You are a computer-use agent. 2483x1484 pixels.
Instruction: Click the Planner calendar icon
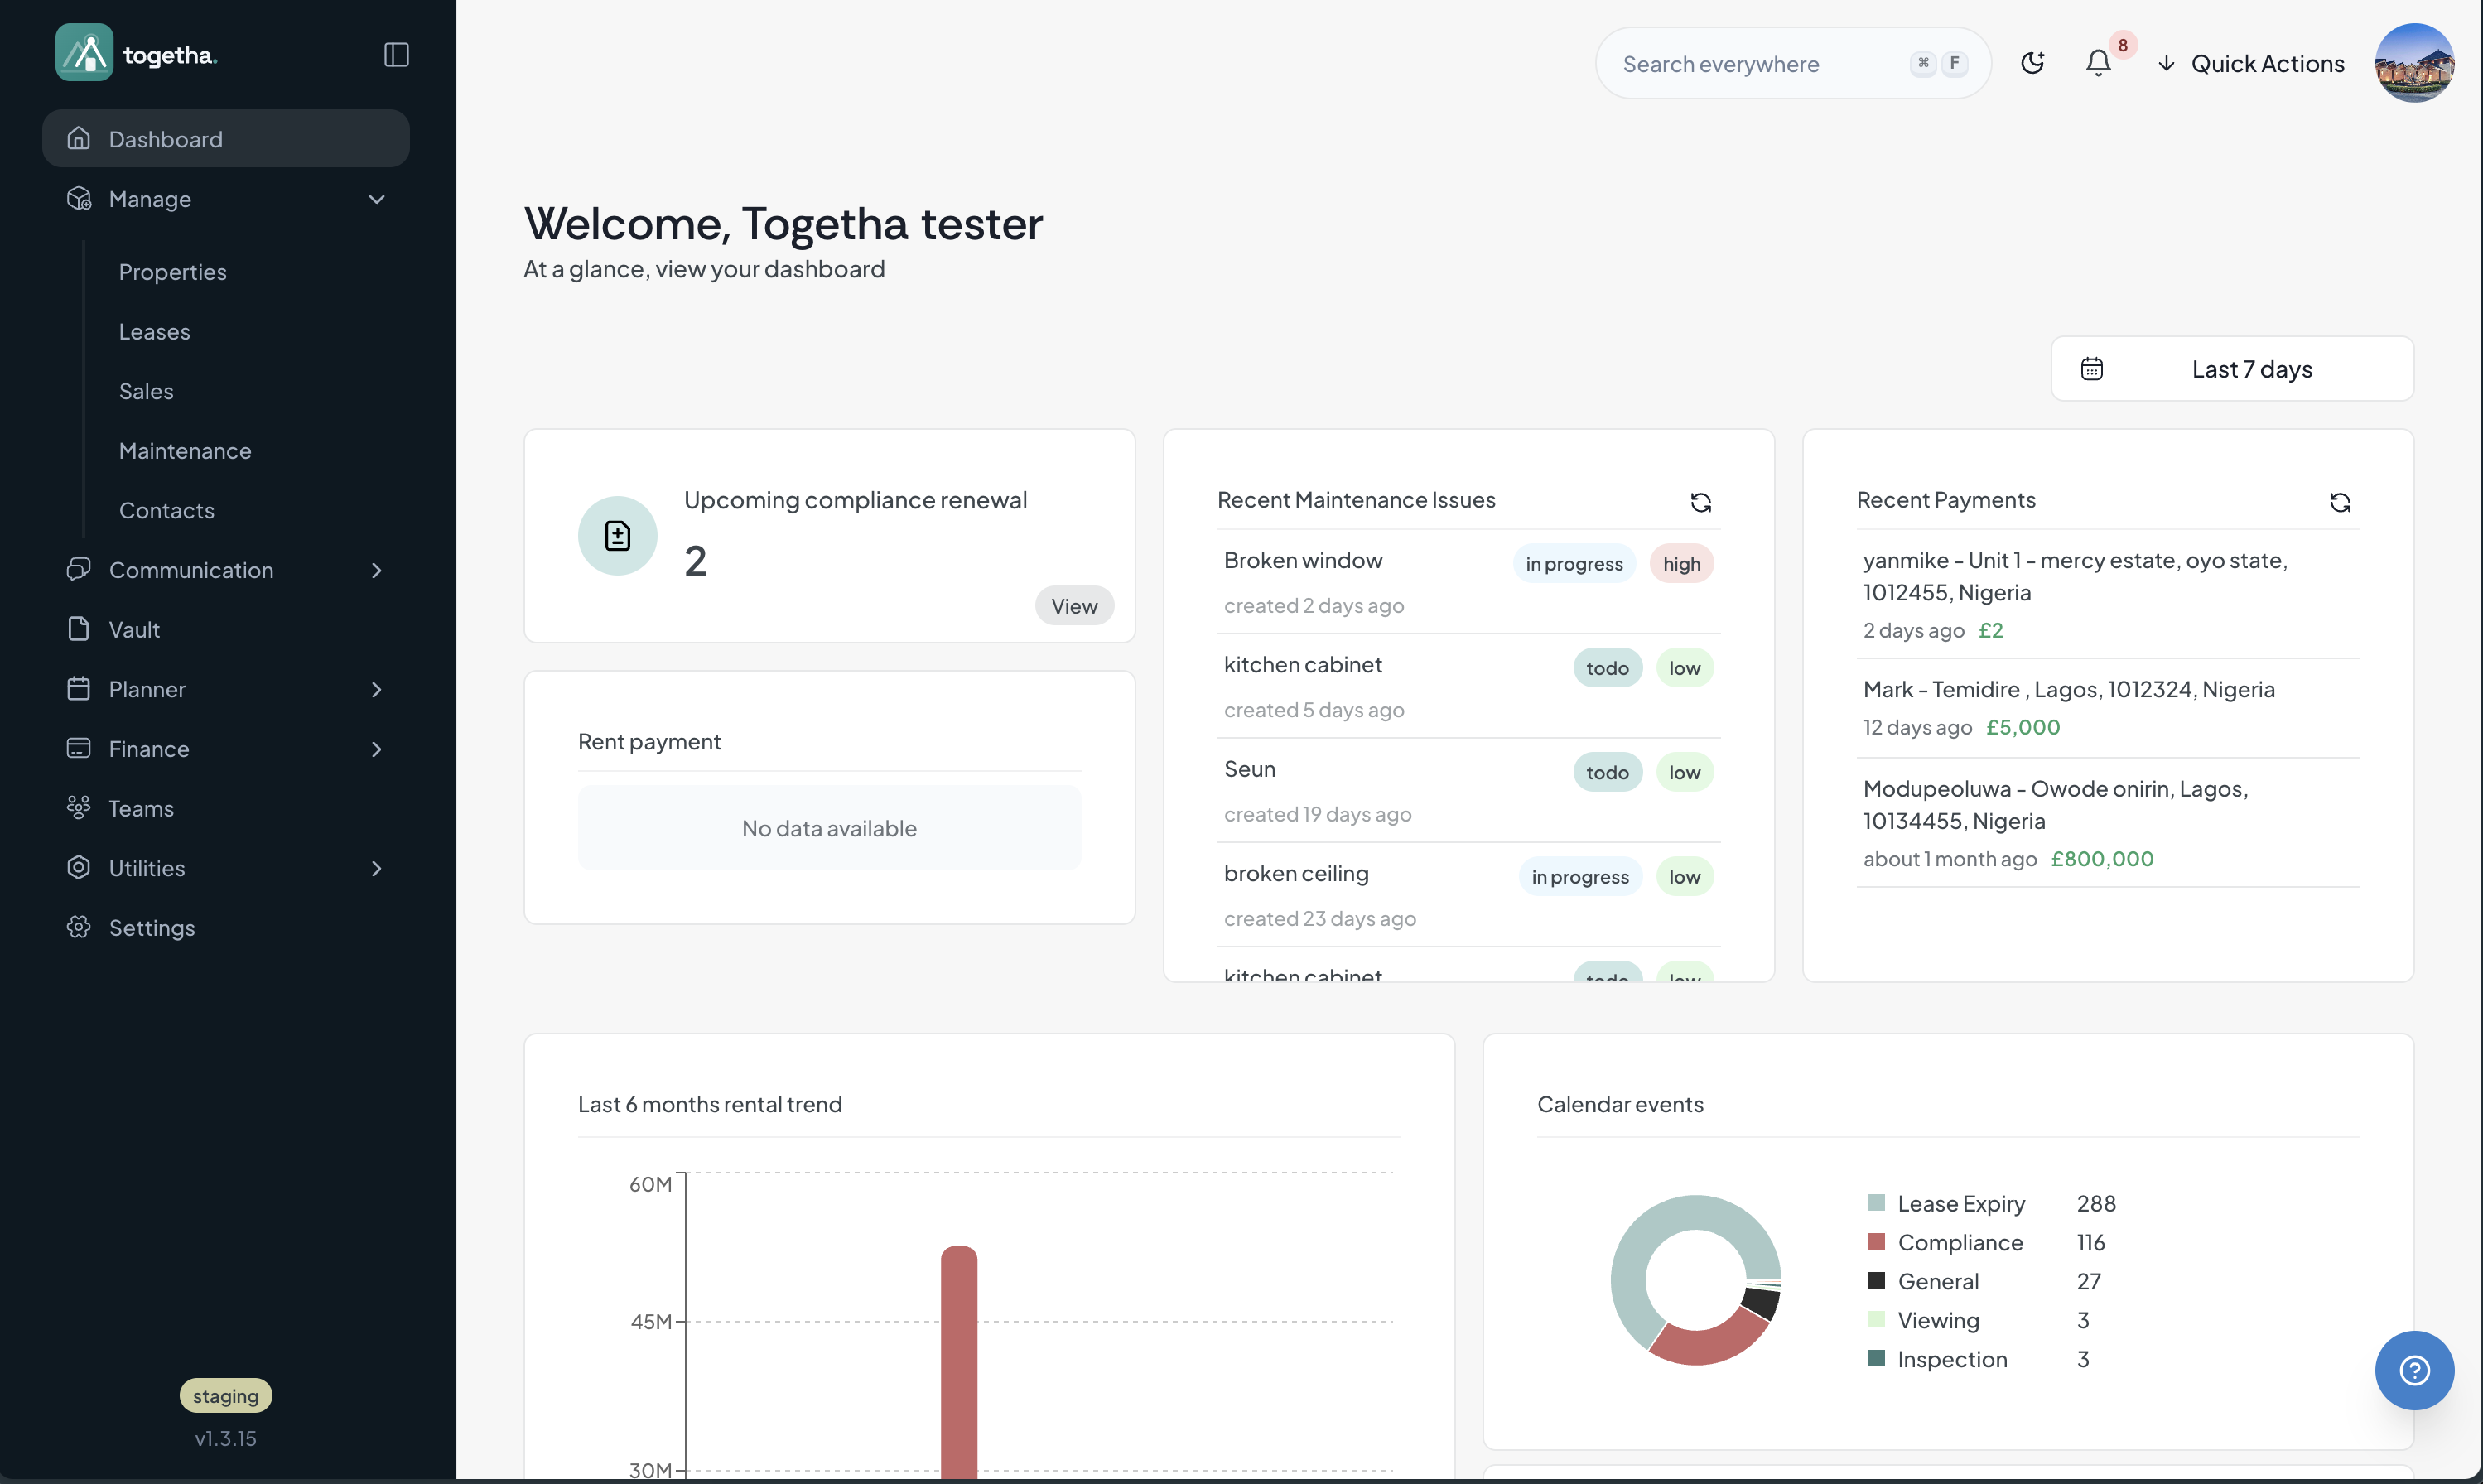(78, 689)
